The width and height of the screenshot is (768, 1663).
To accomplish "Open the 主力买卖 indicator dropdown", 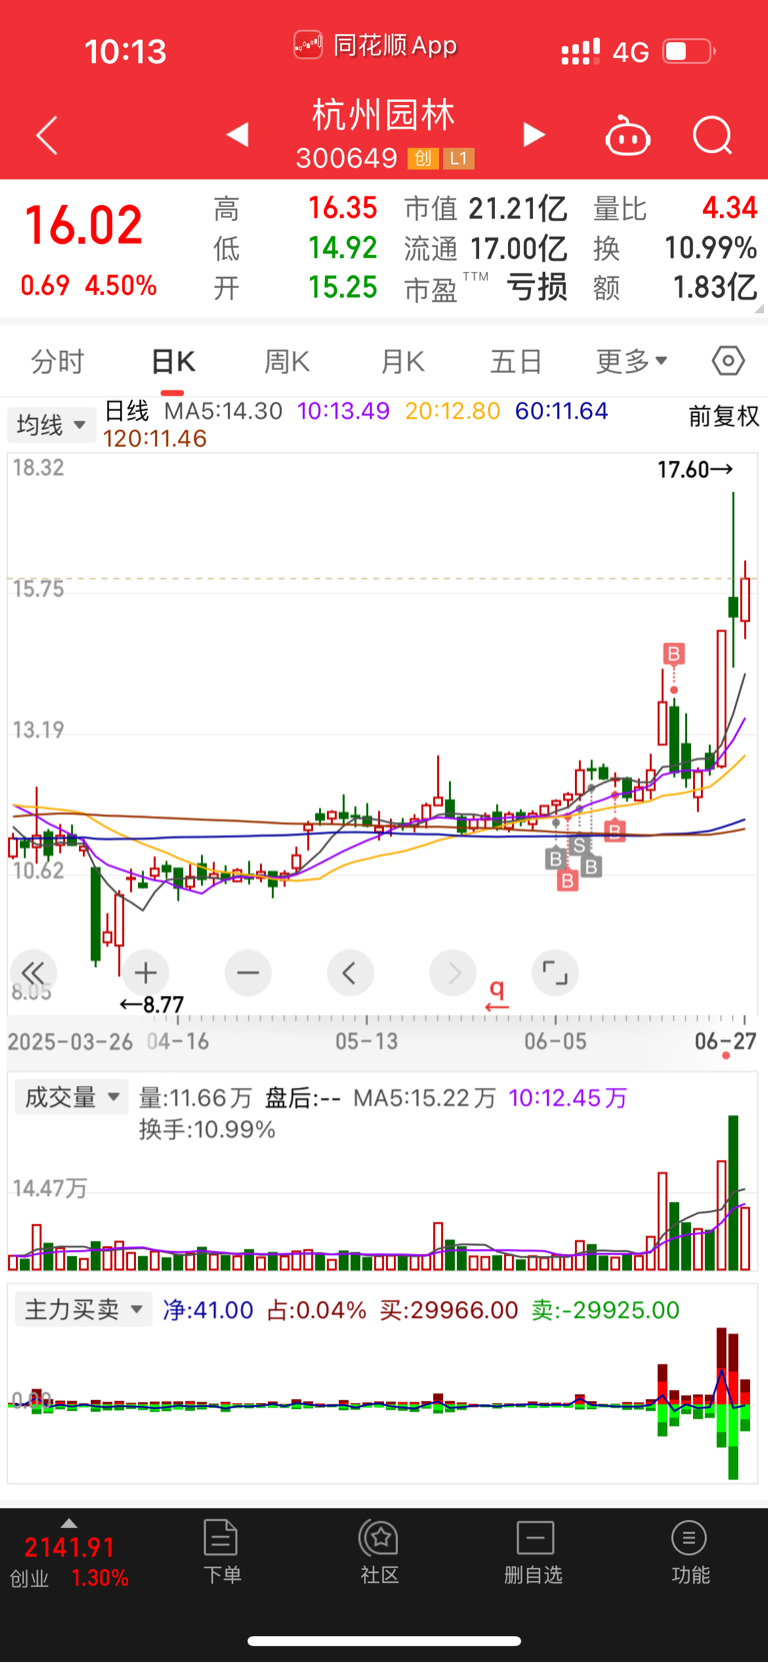I will pos(83,1309).
